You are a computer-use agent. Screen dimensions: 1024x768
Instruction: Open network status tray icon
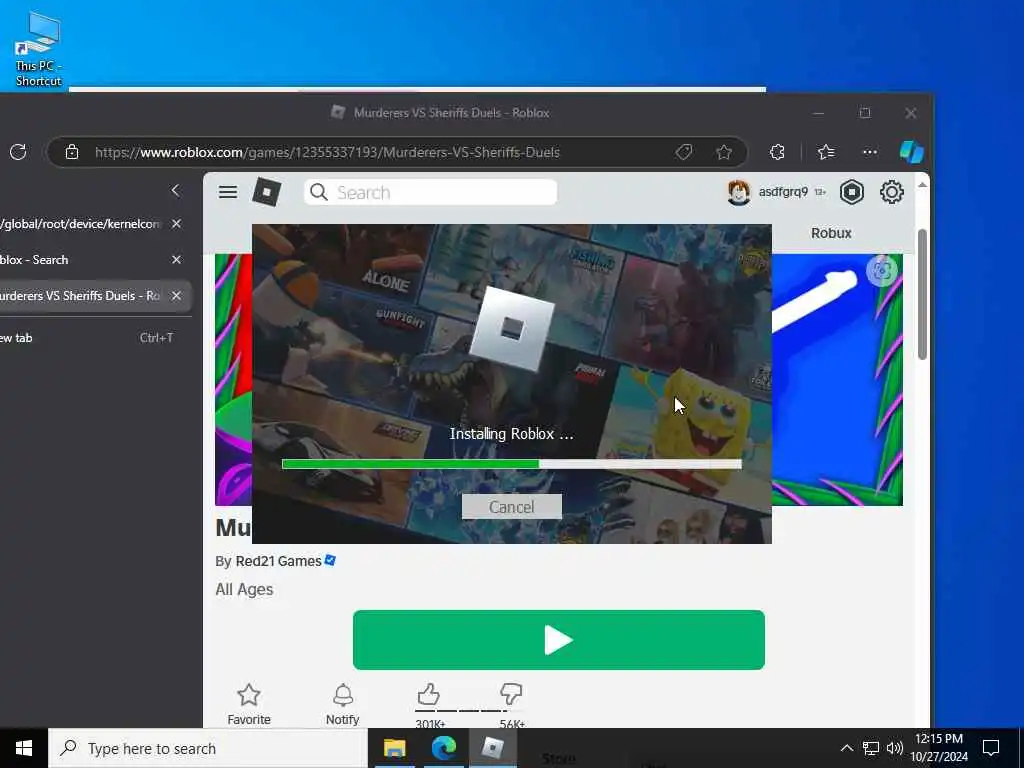(871, 748)
